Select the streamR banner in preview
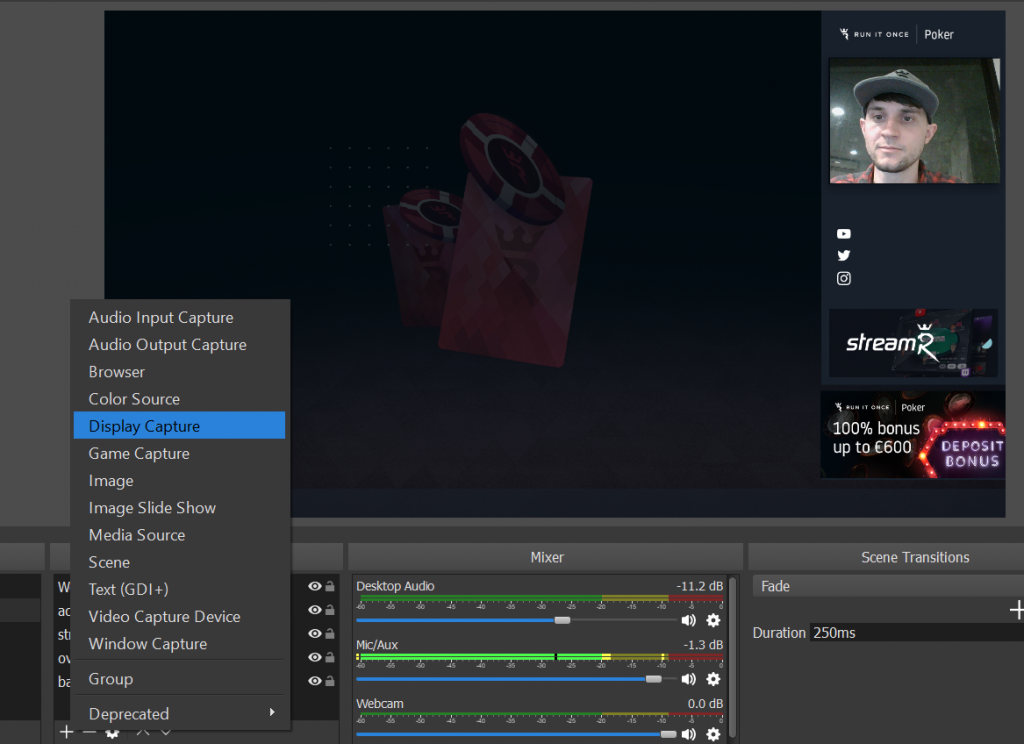The height and width of the screenshot is (744, 1024). 913,343
